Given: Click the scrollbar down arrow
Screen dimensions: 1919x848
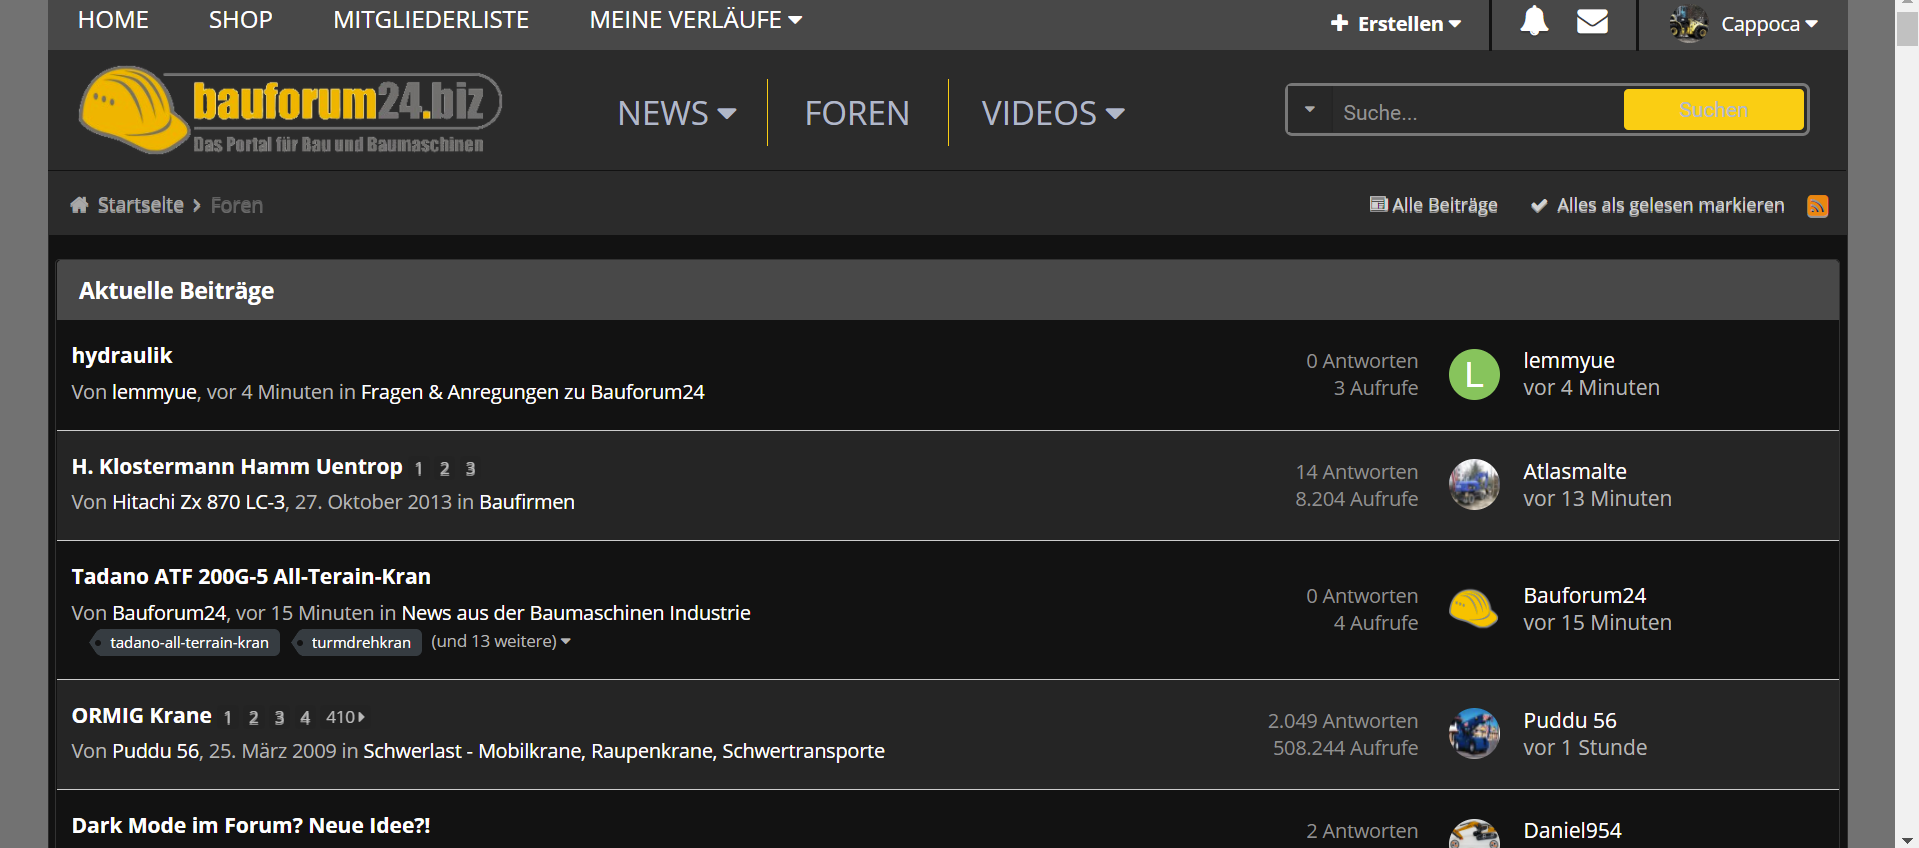Looking at the screenshot, I should (1907, 840).
